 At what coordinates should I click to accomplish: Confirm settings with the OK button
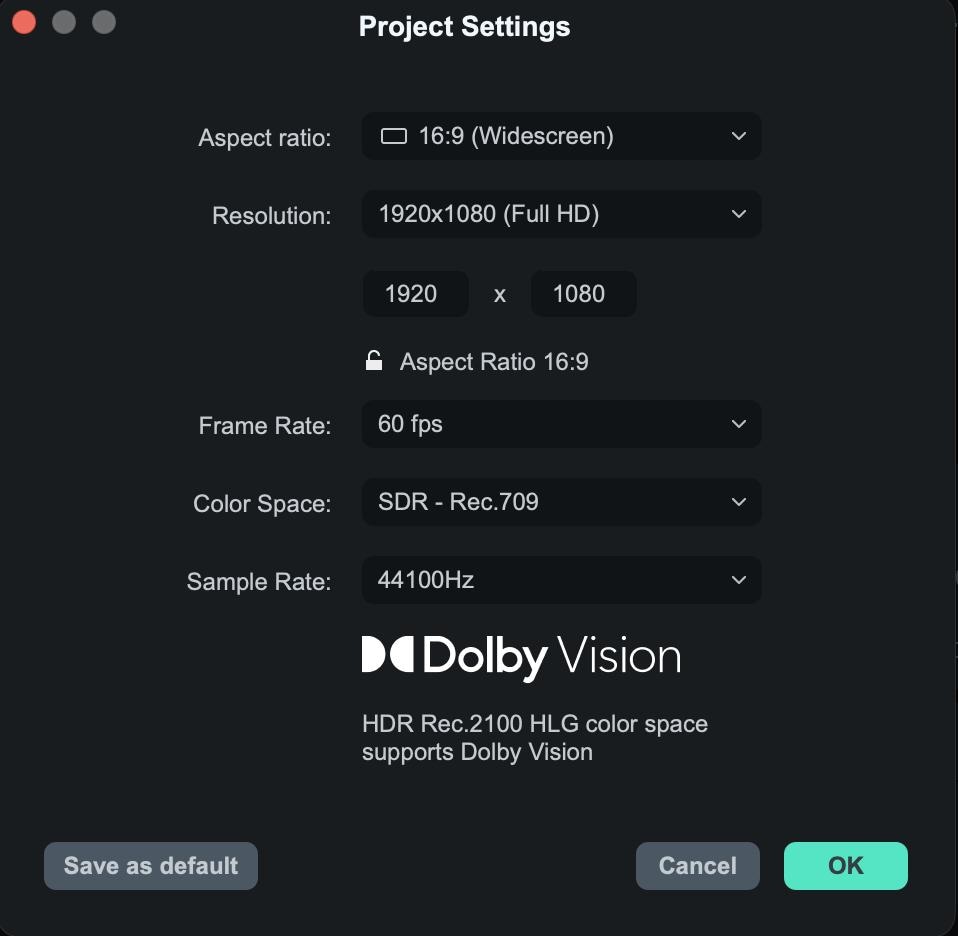[x=845, y=866]
